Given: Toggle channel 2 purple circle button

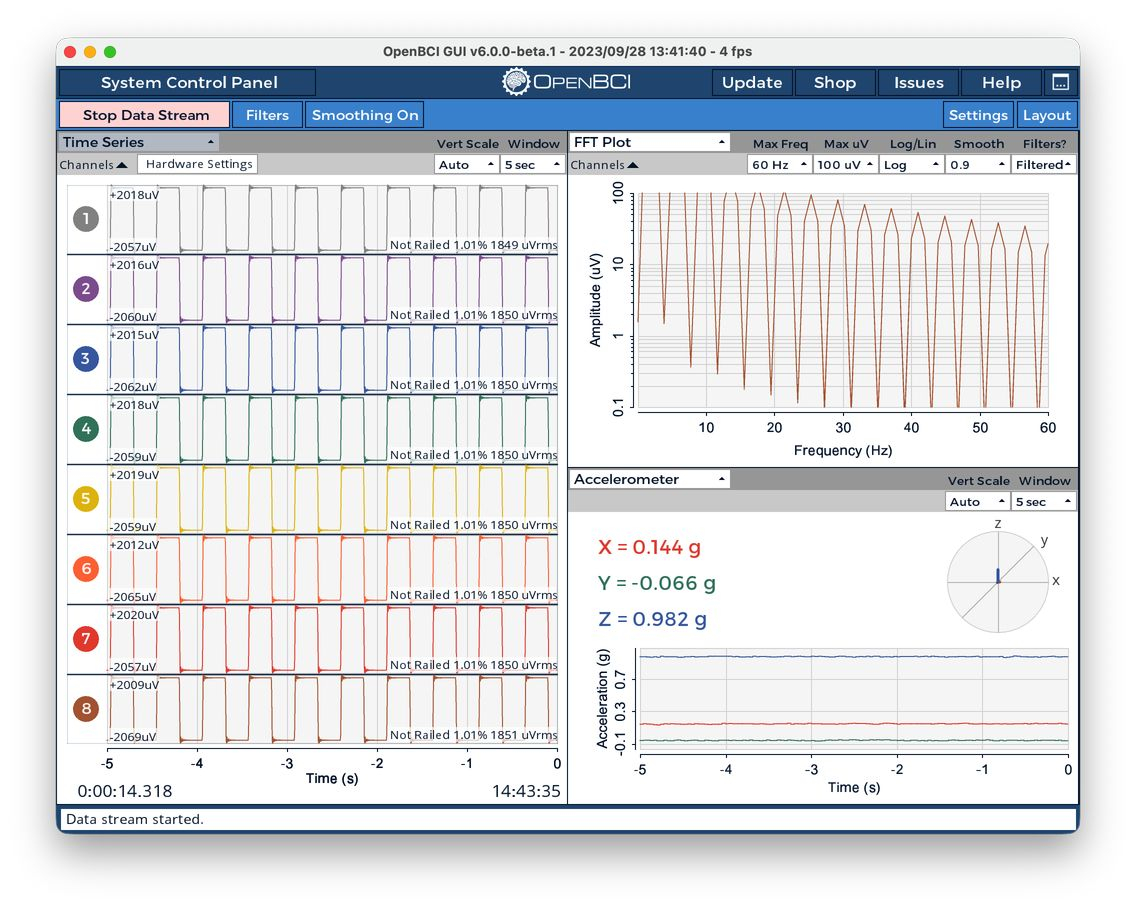Looking at the screenshot, I should tap(85, 288).
